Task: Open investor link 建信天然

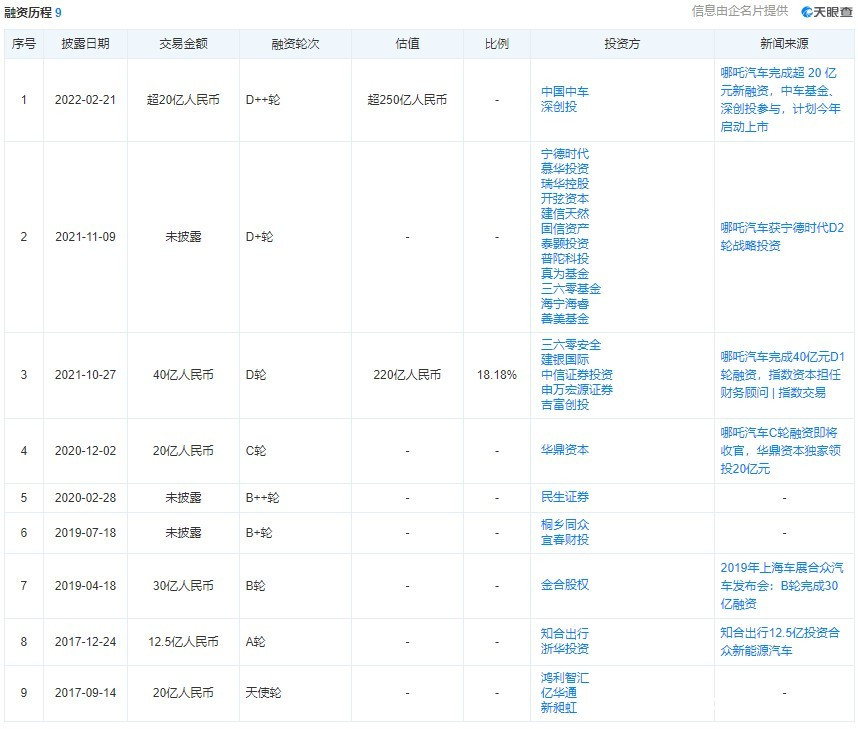Action: pyautogui.click(x=565, y=214)
